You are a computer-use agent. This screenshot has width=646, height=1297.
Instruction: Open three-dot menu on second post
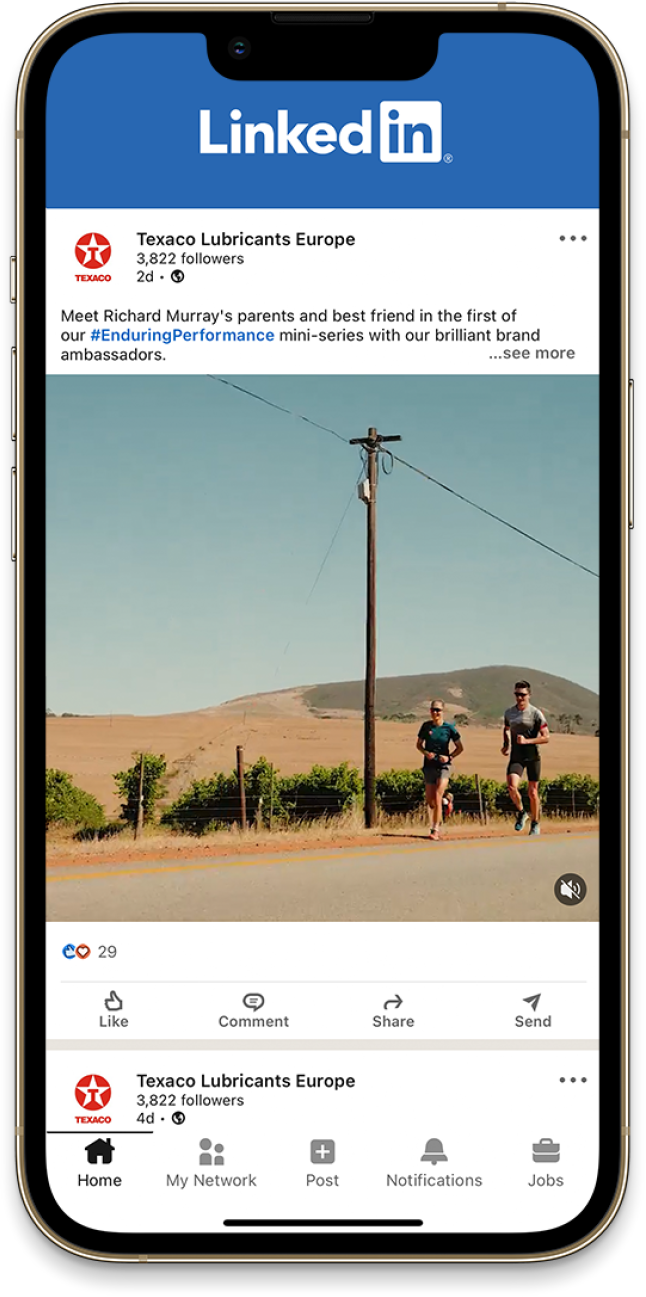coord(573,1080)
